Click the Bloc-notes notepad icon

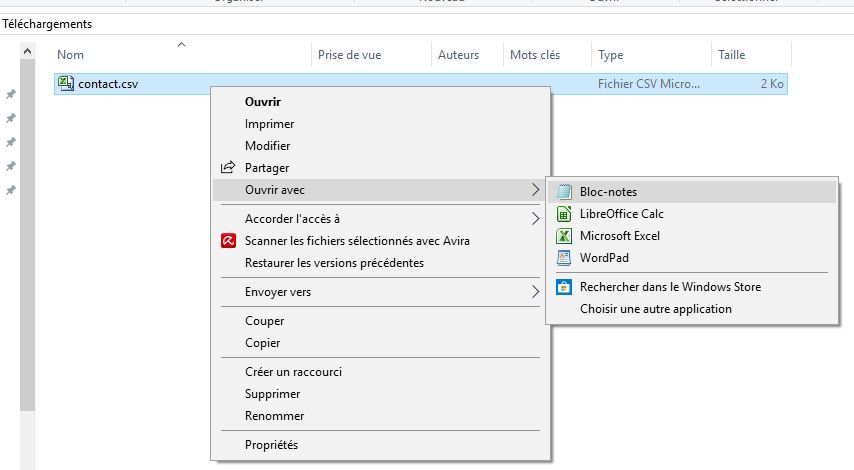(564, 192)
